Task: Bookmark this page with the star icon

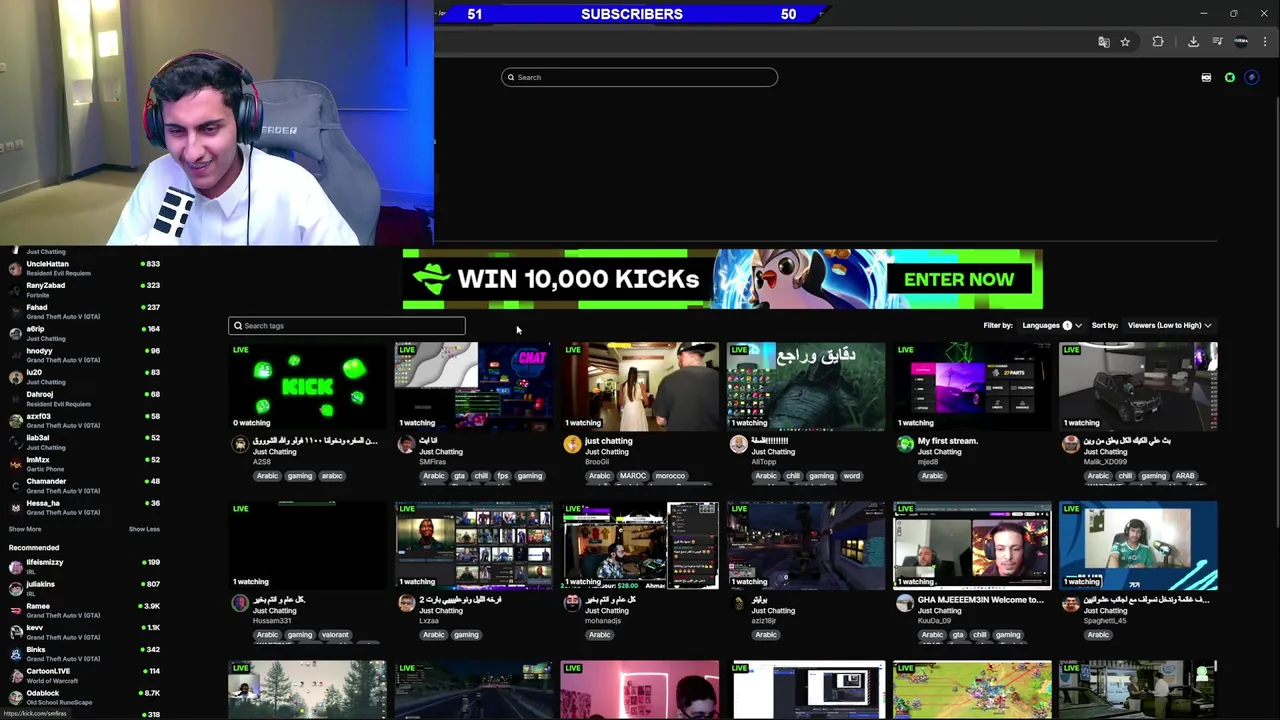Action: coord(1125,42)
